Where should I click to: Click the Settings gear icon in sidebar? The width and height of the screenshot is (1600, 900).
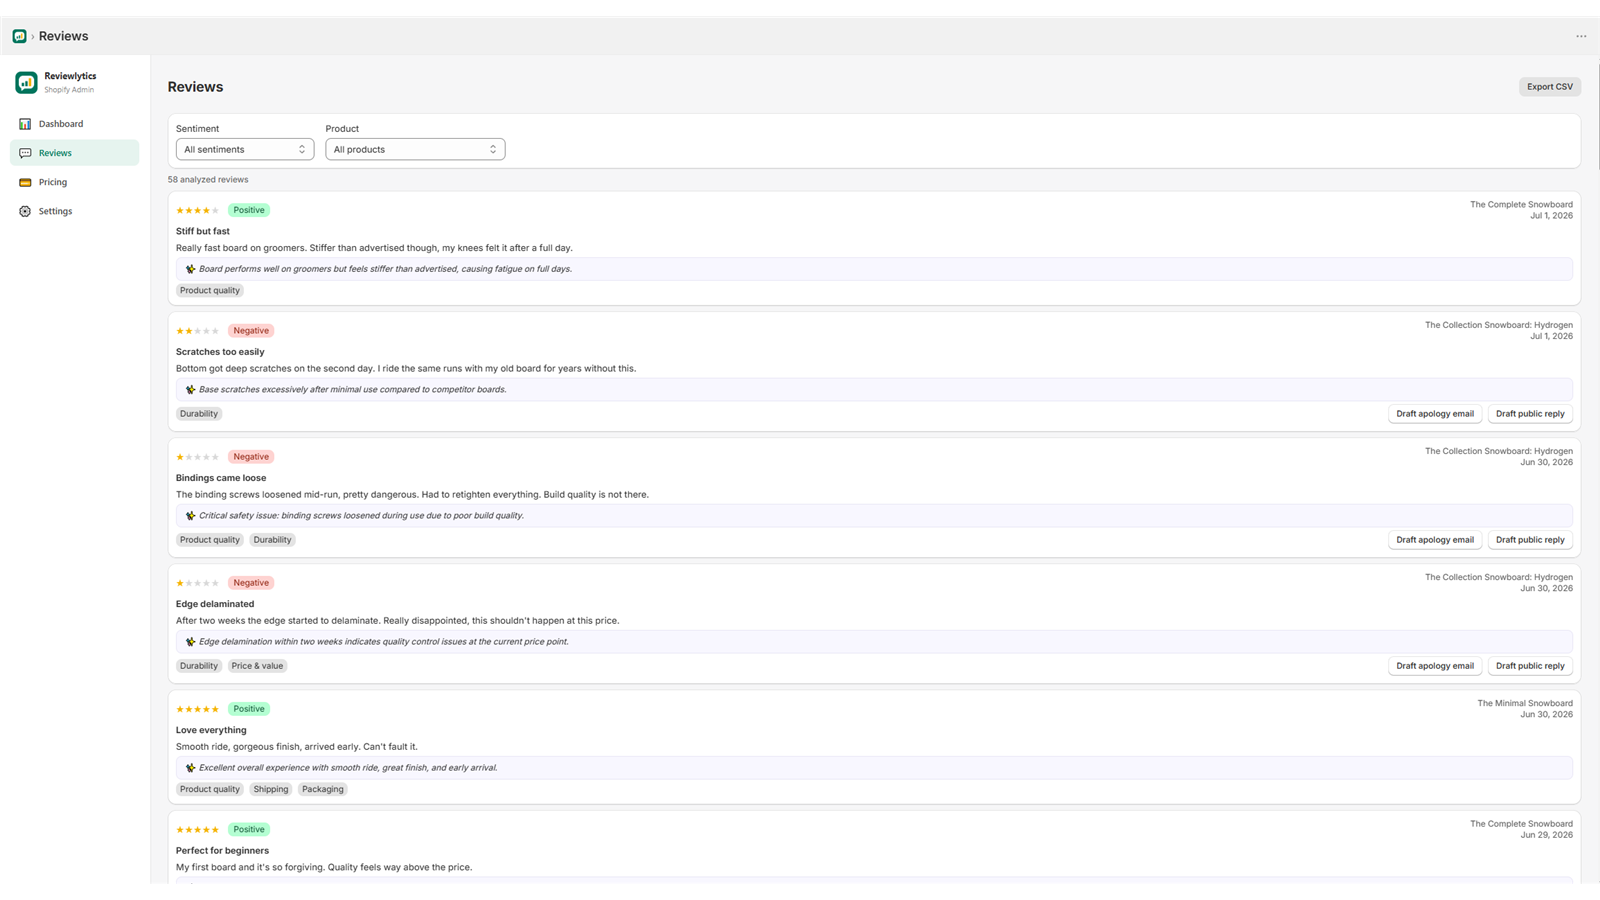(25, 211)
